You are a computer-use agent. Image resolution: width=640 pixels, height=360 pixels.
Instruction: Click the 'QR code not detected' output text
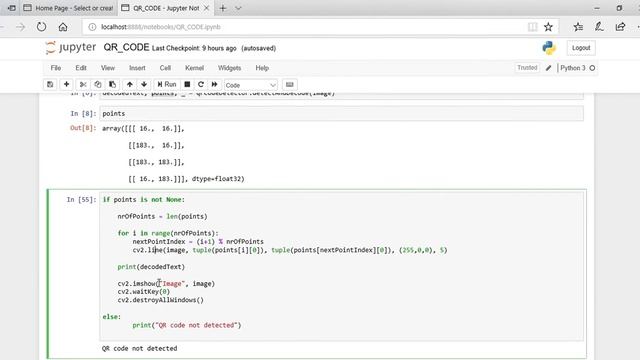click(140, 348)
